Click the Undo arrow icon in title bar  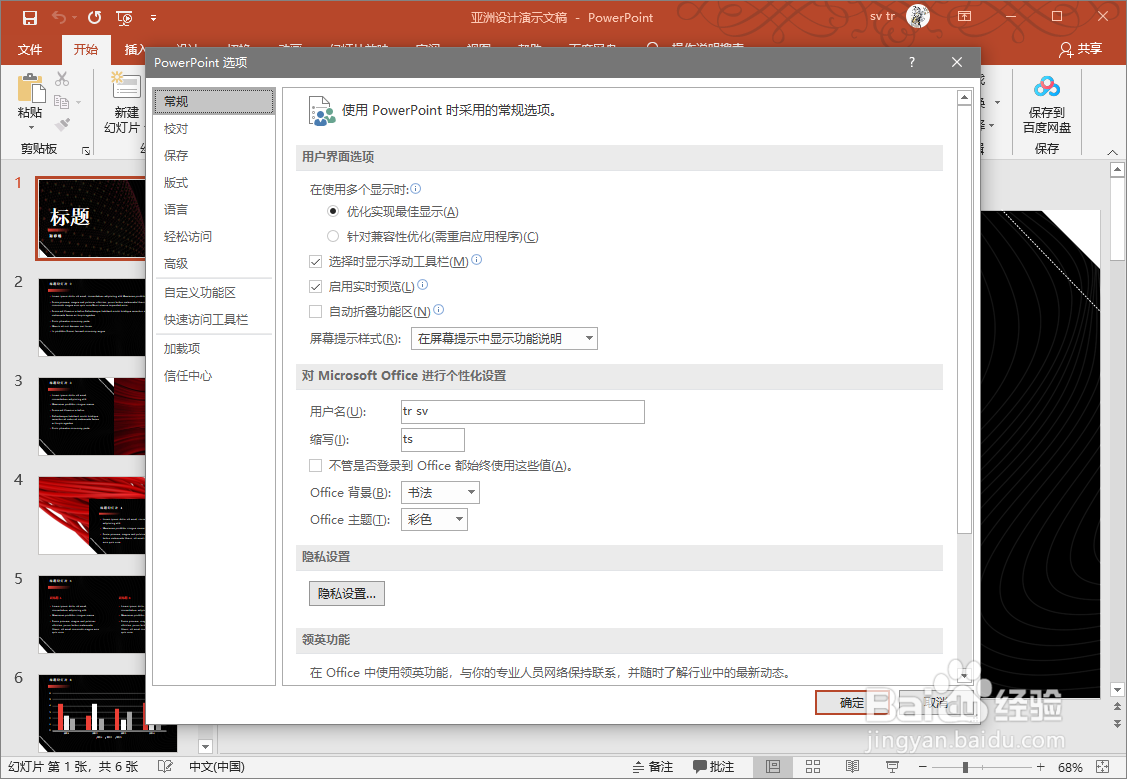(59, 17)
